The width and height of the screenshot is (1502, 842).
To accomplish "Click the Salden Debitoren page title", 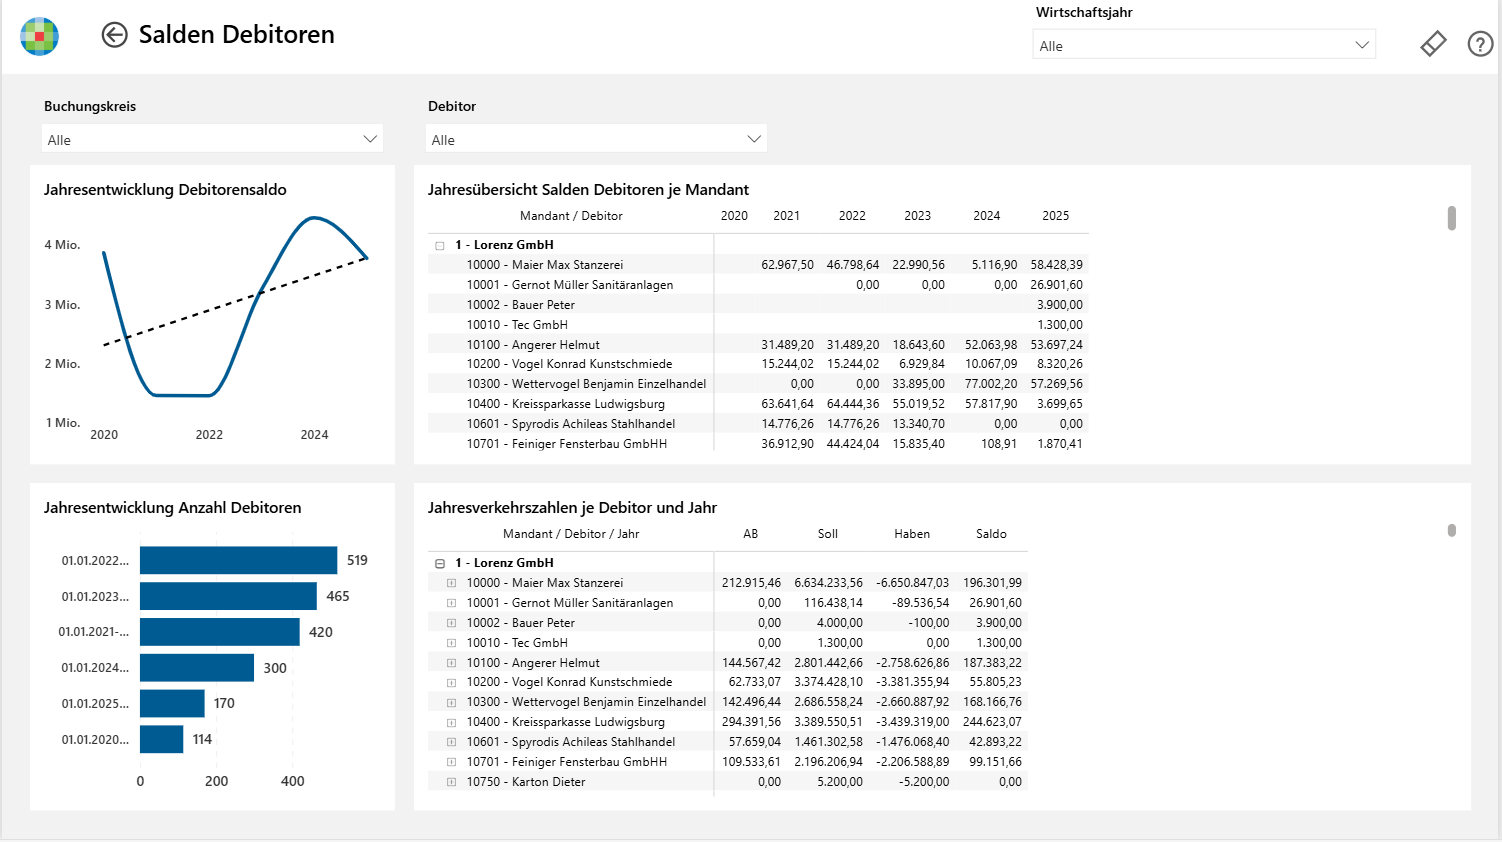I will click(236, 35).
